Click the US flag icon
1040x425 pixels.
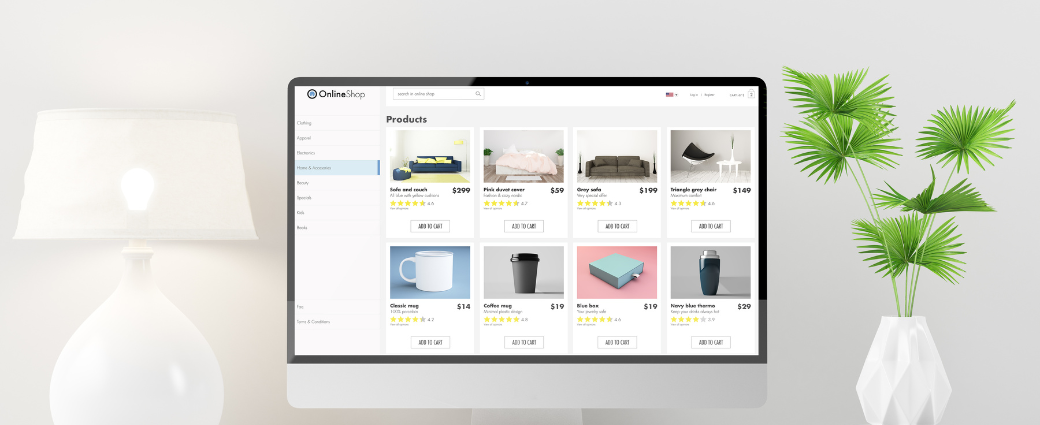(x=669, y=95)
